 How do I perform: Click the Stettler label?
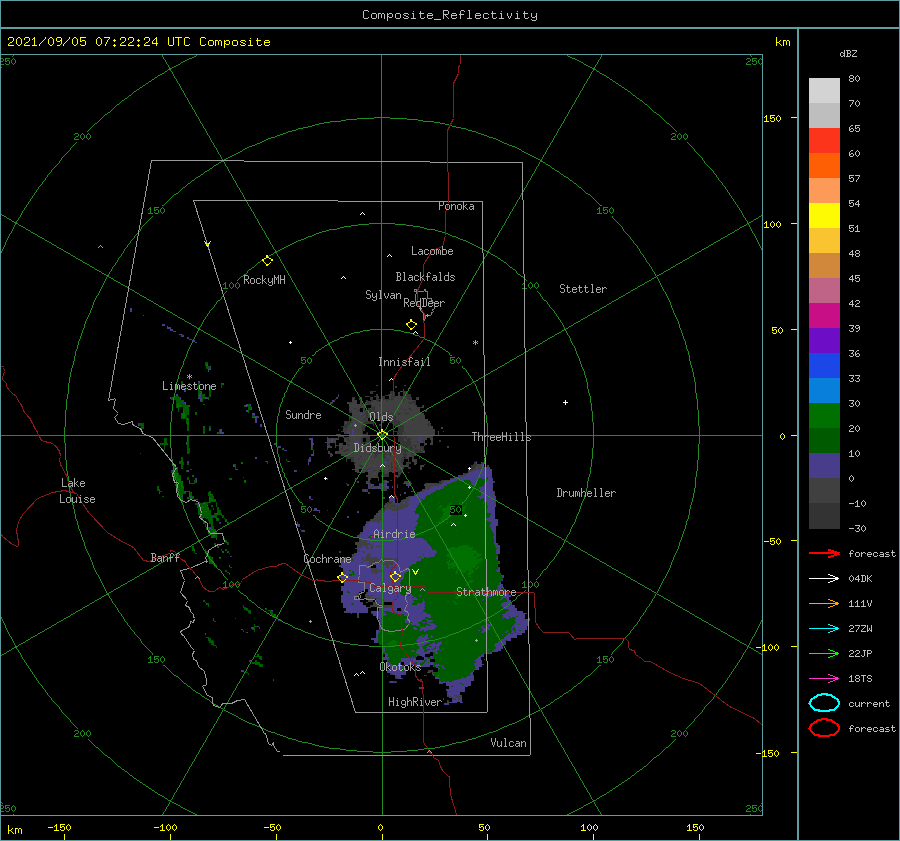coord(583,289)
